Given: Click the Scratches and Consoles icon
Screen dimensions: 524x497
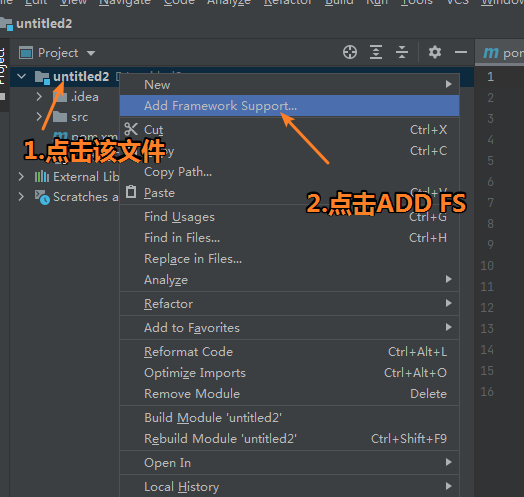Looking at the screenshot, I should 42,197.
